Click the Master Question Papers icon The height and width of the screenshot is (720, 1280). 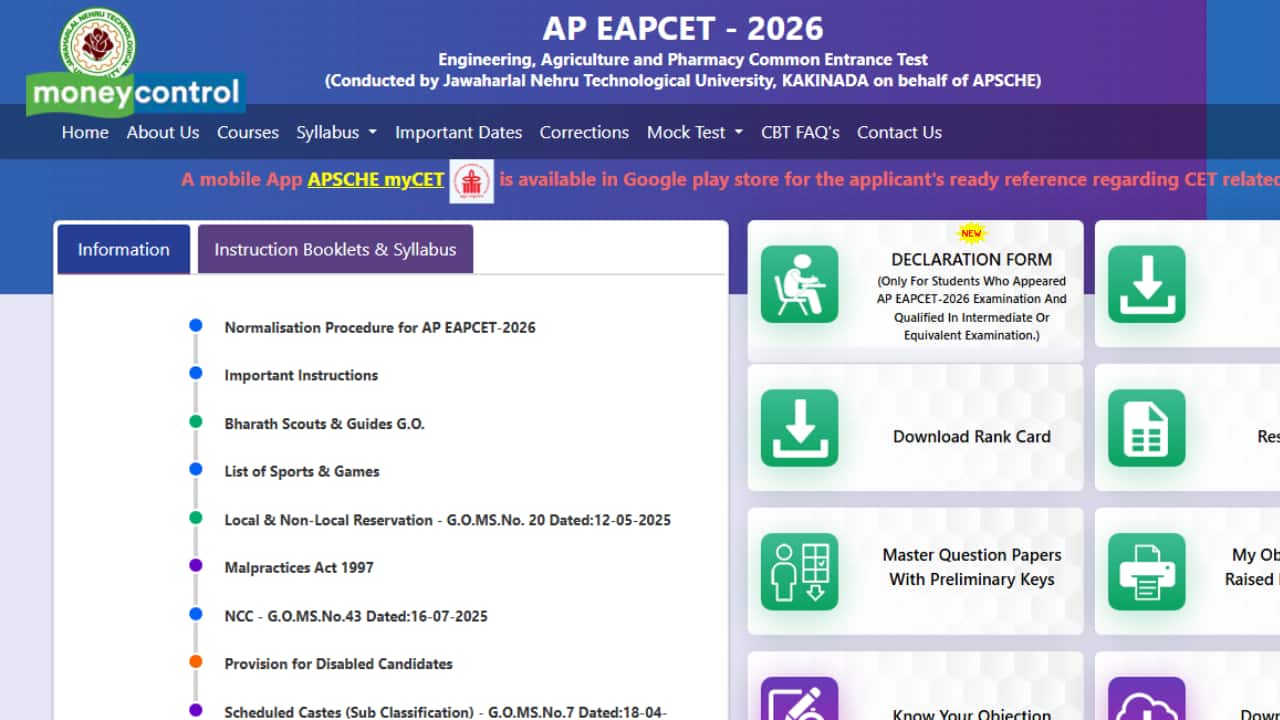799,571
